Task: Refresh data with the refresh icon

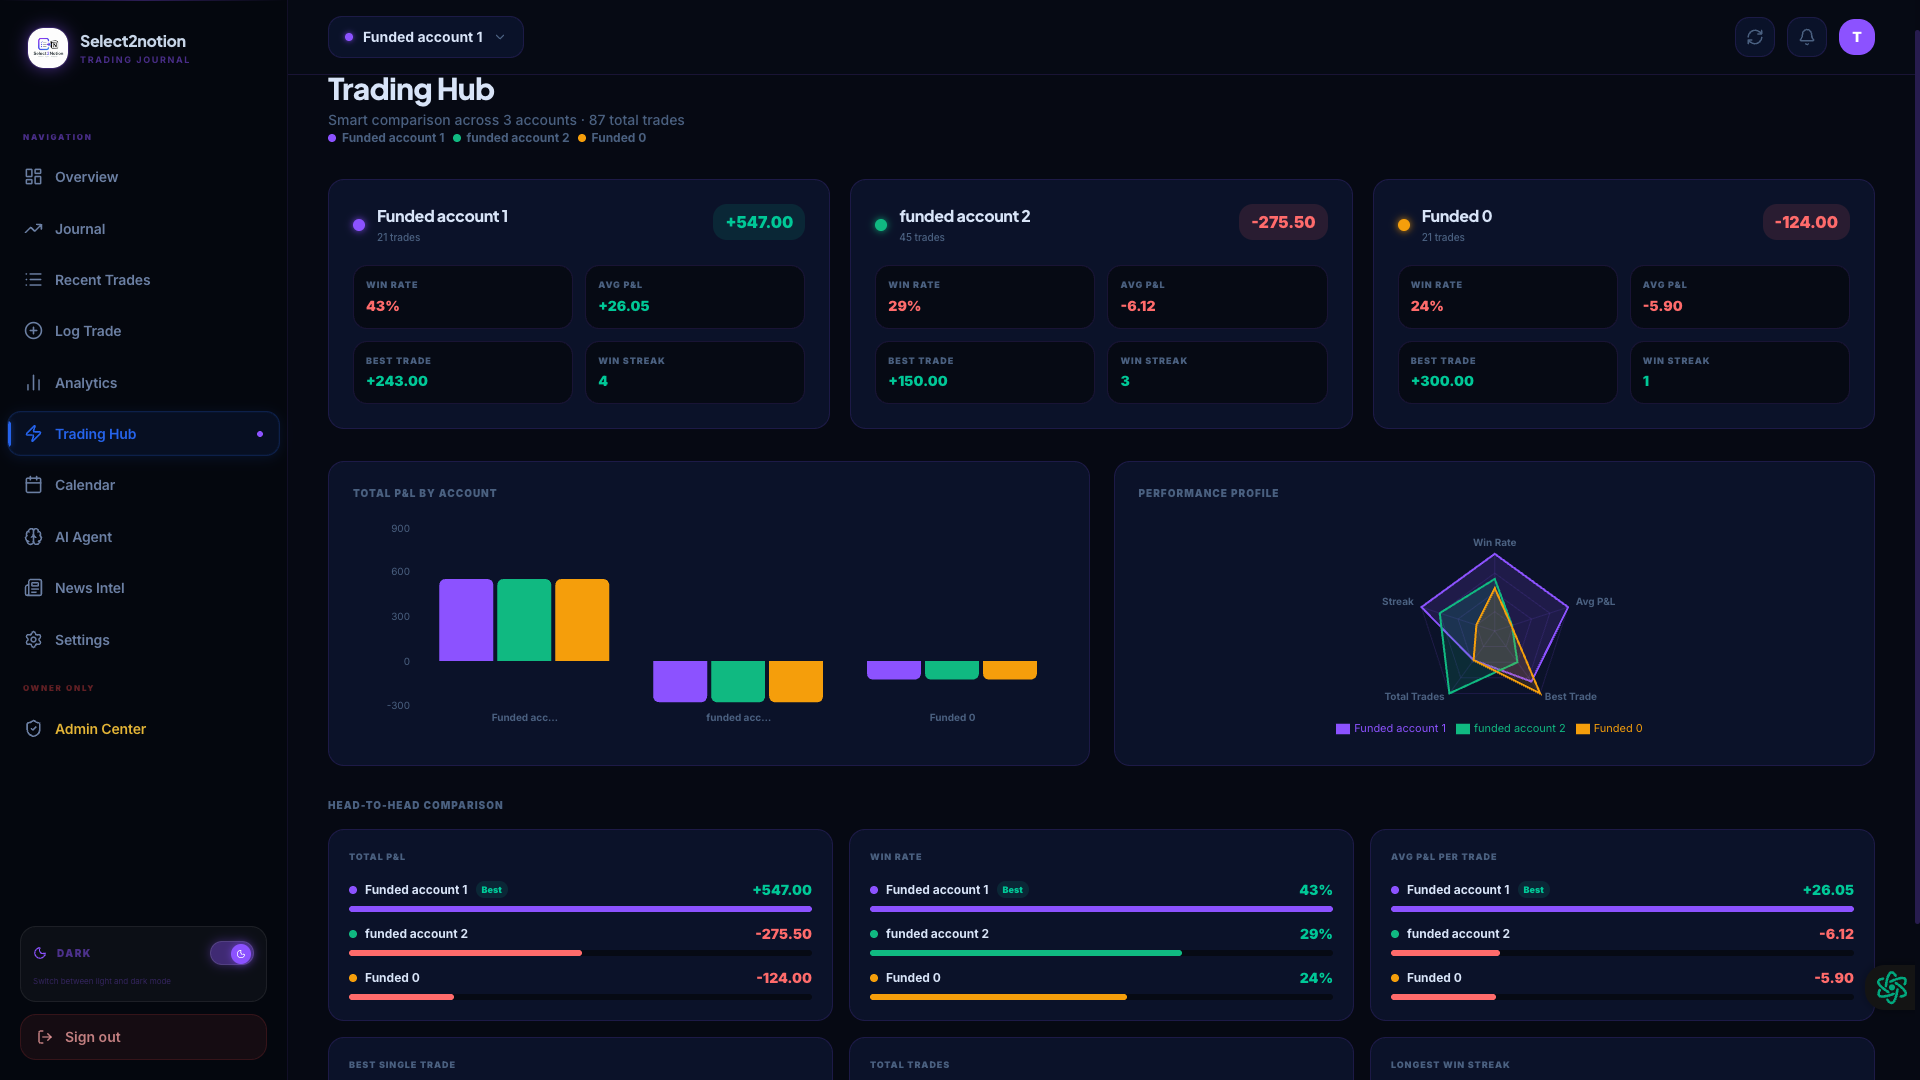Action: point(1755,37)
